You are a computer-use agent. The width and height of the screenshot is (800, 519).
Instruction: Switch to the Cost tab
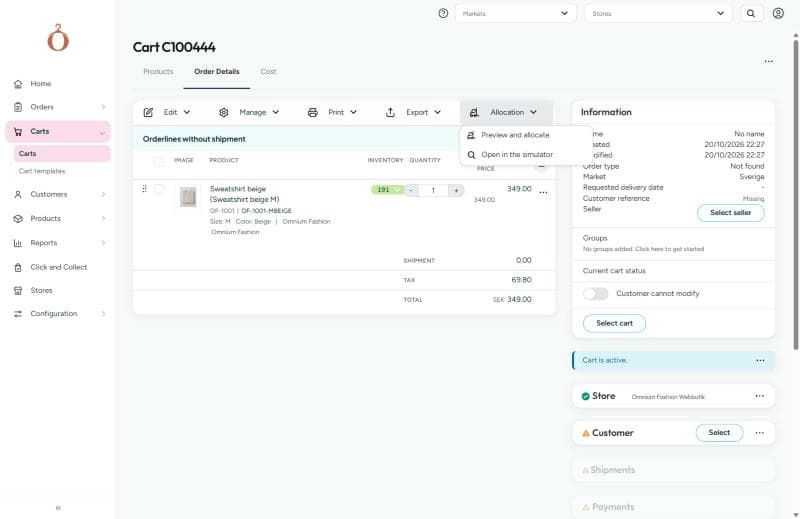268,71
